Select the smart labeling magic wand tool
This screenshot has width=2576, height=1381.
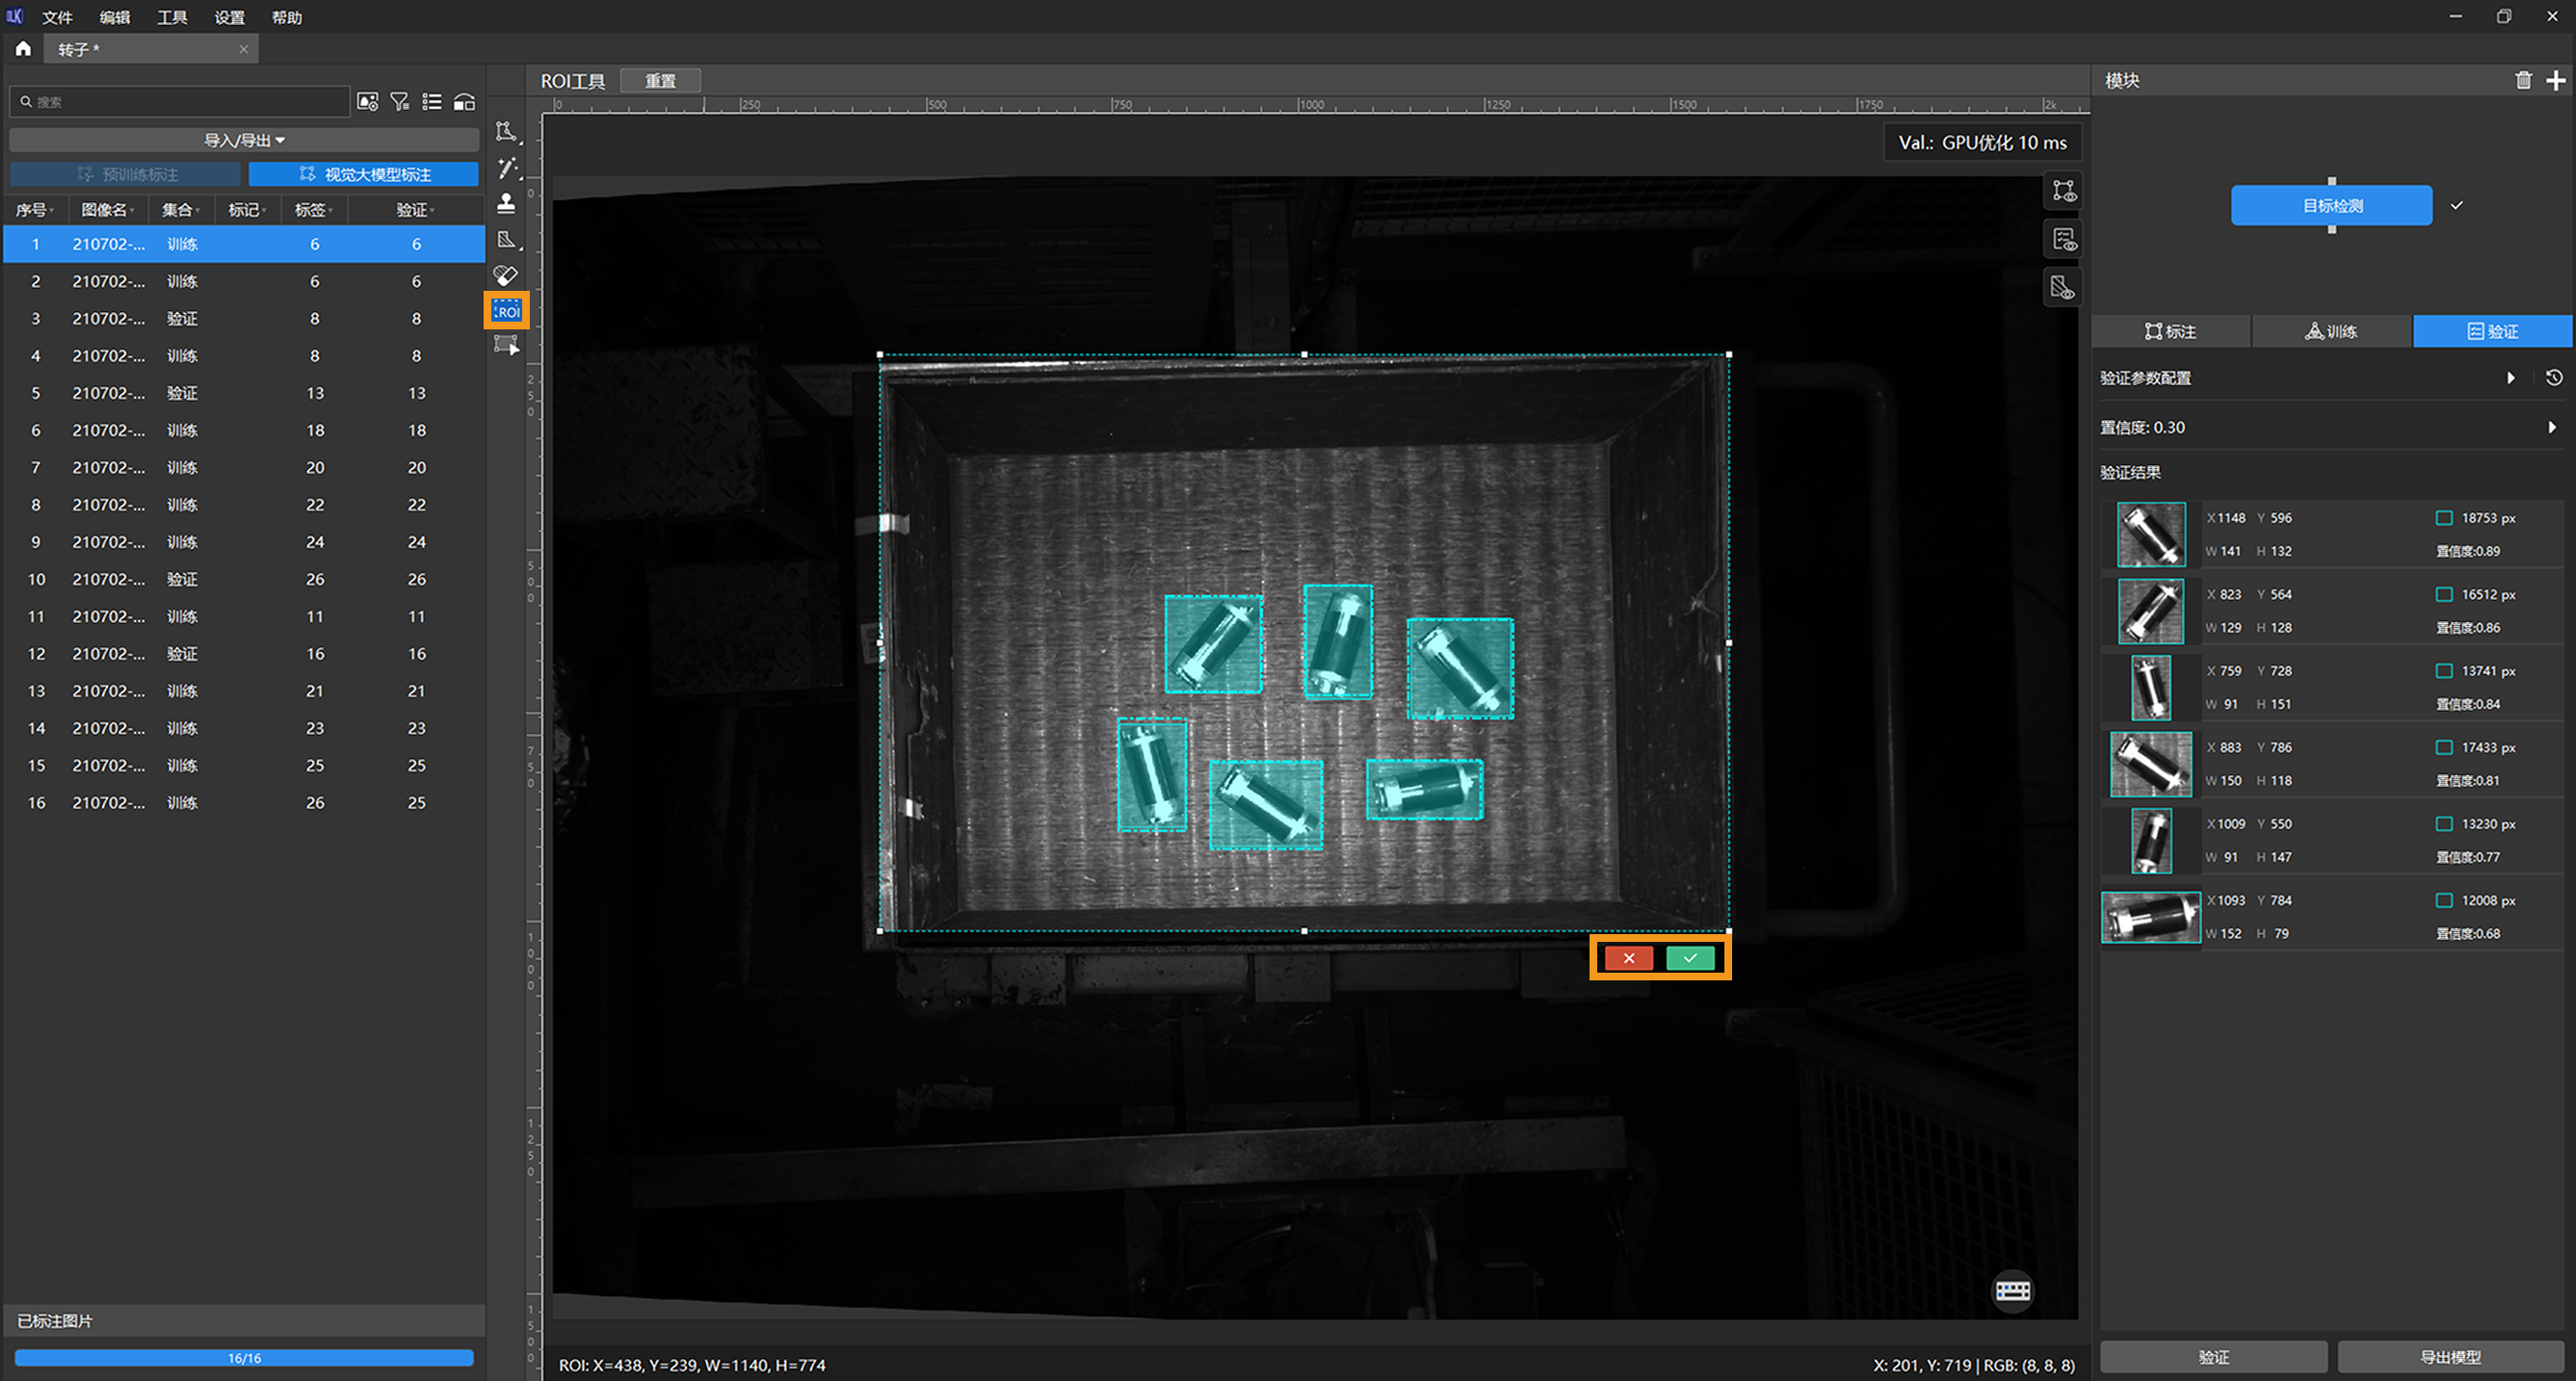506,167
